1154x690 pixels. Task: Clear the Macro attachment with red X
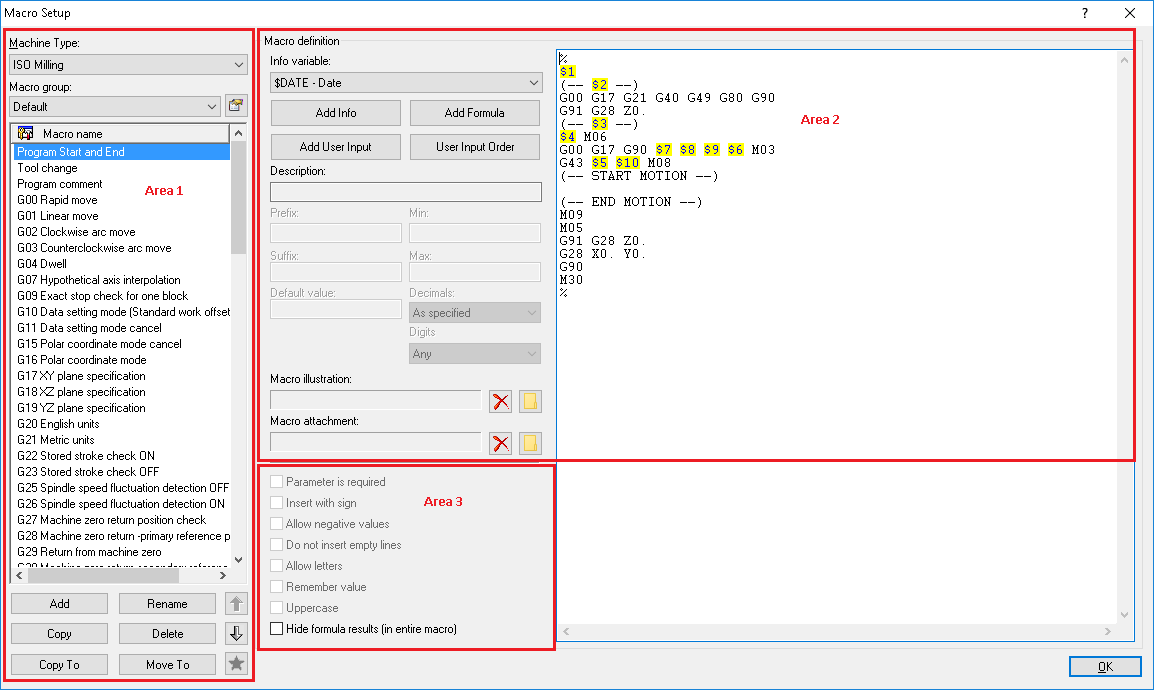point(500,443)
